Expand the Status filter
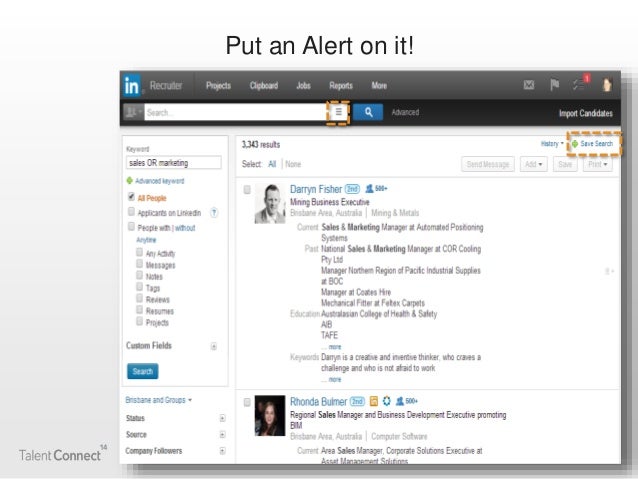The image size is (638, 479). 222,418
